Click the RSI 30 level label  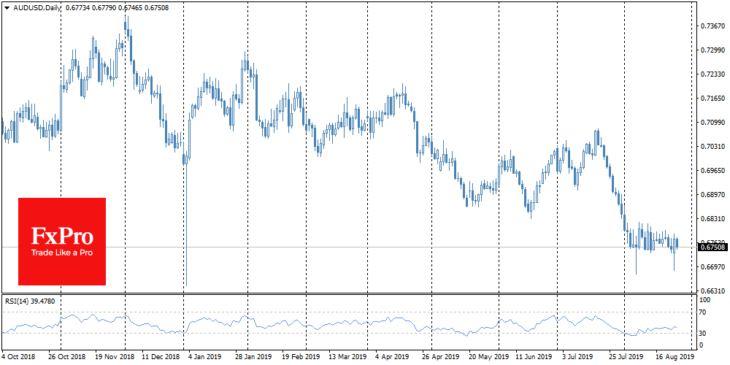coord(704,334)
